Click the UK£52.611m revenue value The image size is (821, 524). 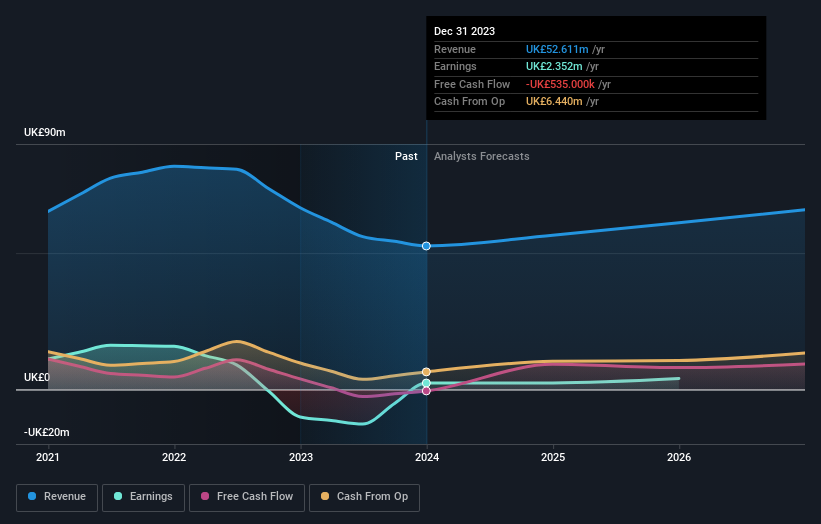[x=557, y=49]
